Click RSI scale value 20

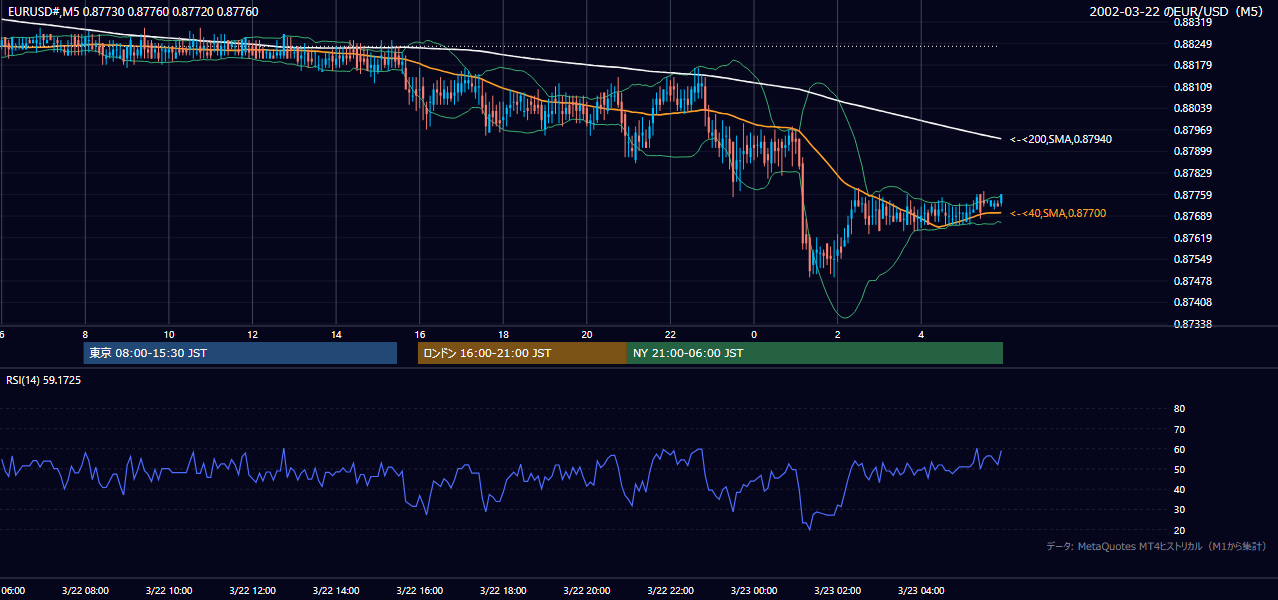[1179, 530]
